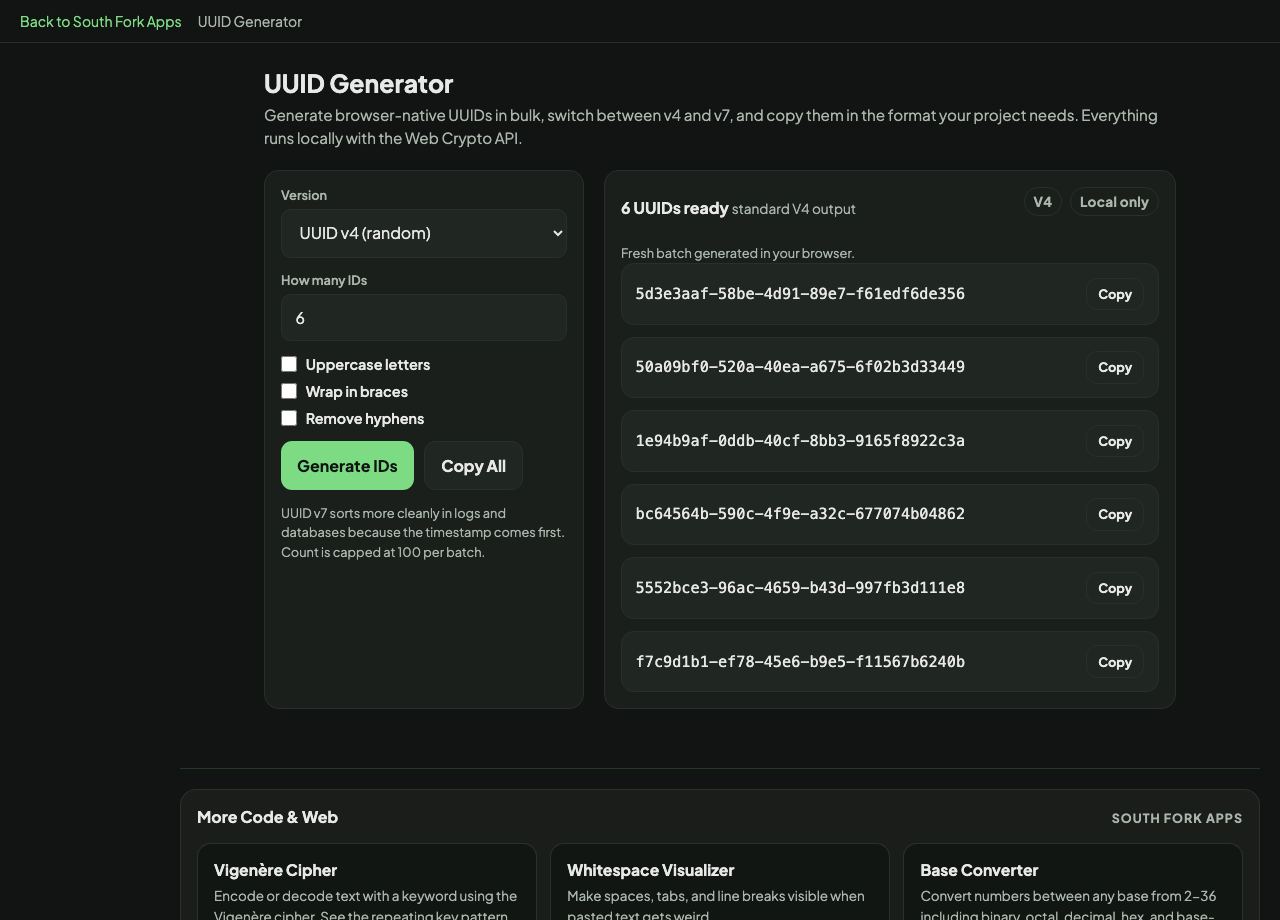
Task: Focus the How many IDs field
Action: click(424, 318)
